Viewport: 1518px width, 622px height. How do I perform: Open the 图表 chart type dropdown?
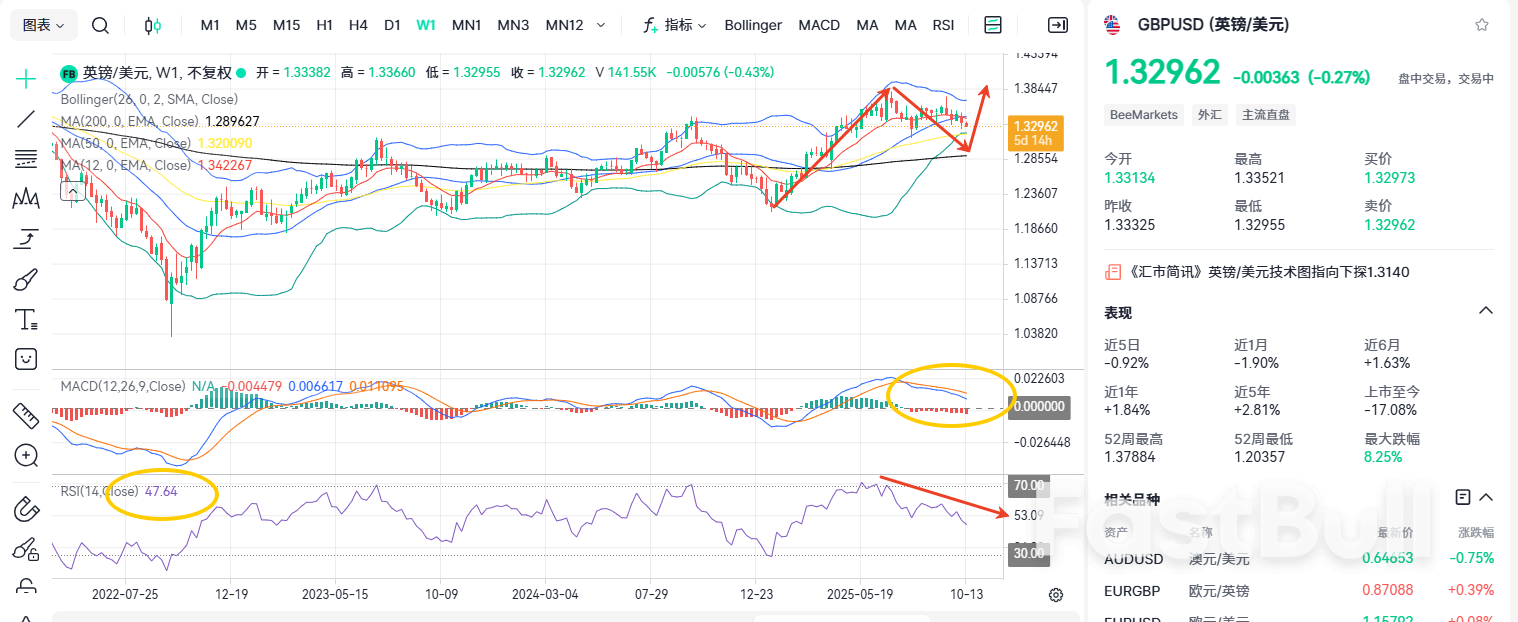40,24
